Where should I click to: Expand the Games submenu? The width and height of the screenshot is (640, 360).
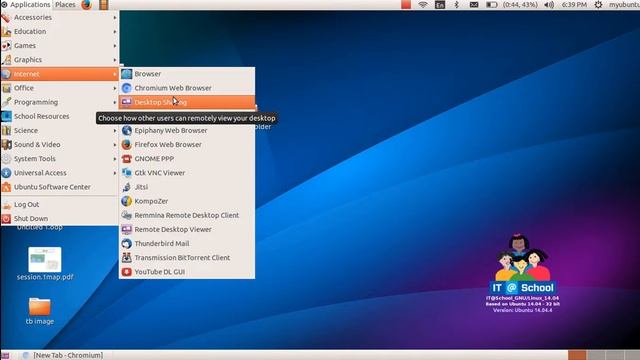[x=60, y=46]
